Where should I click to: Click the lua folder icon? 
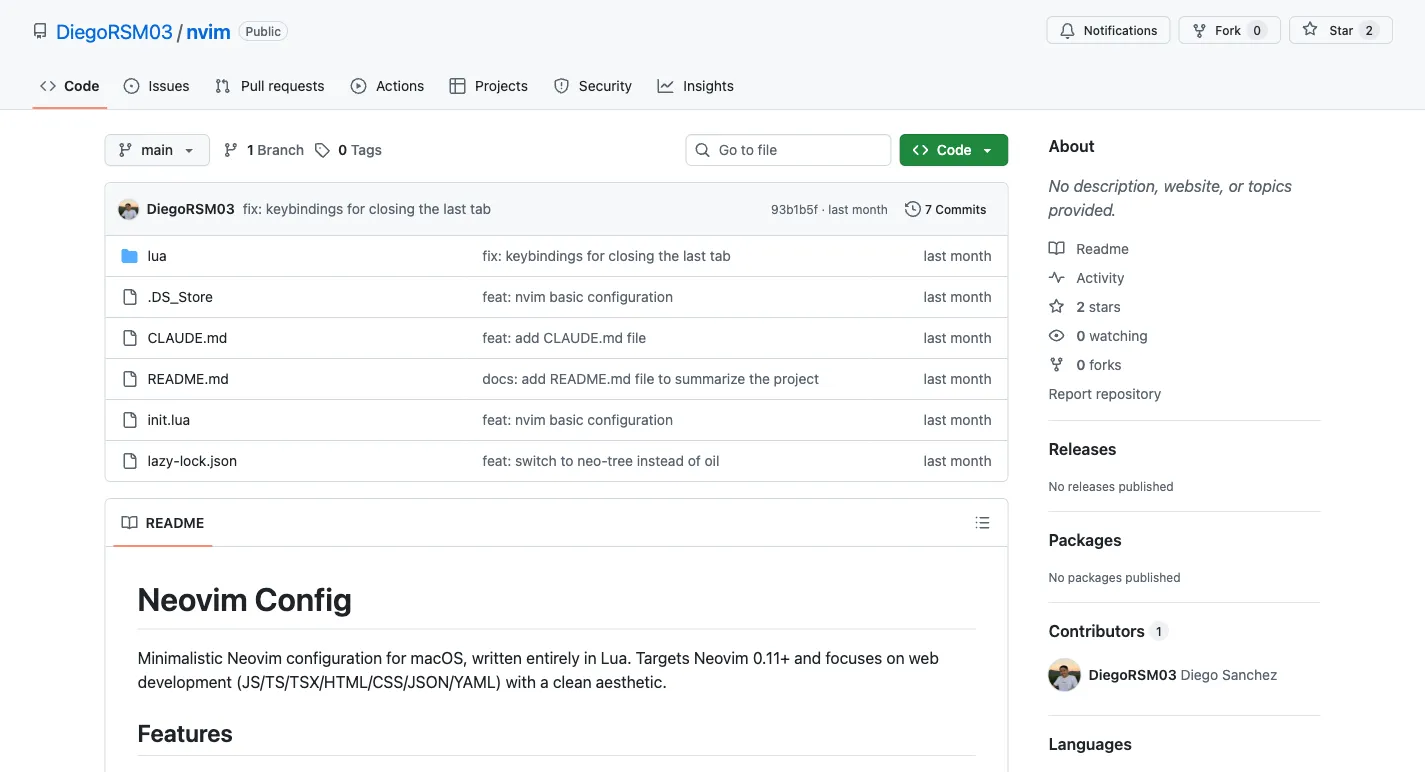pyautogui.click(x=129, y=256)
